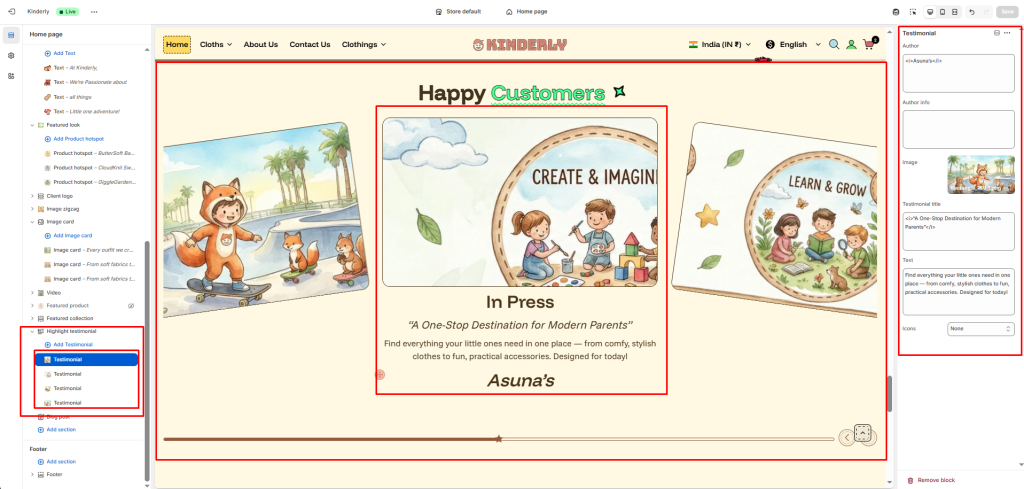Image resolution: width=1024 pixels, height=489 pixels.
Task: Click the exit editor icon
Action: click(x=11, y=11)
